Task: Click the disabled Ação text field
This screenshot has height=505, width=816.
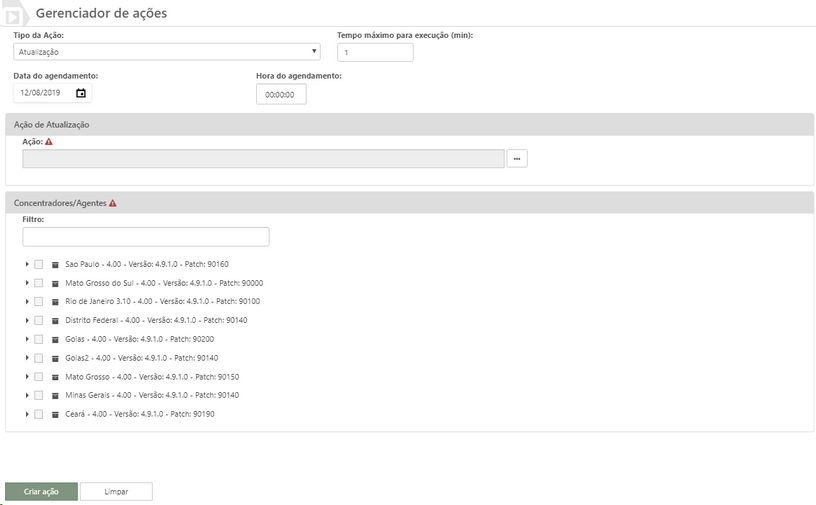Action: (263, 158)
